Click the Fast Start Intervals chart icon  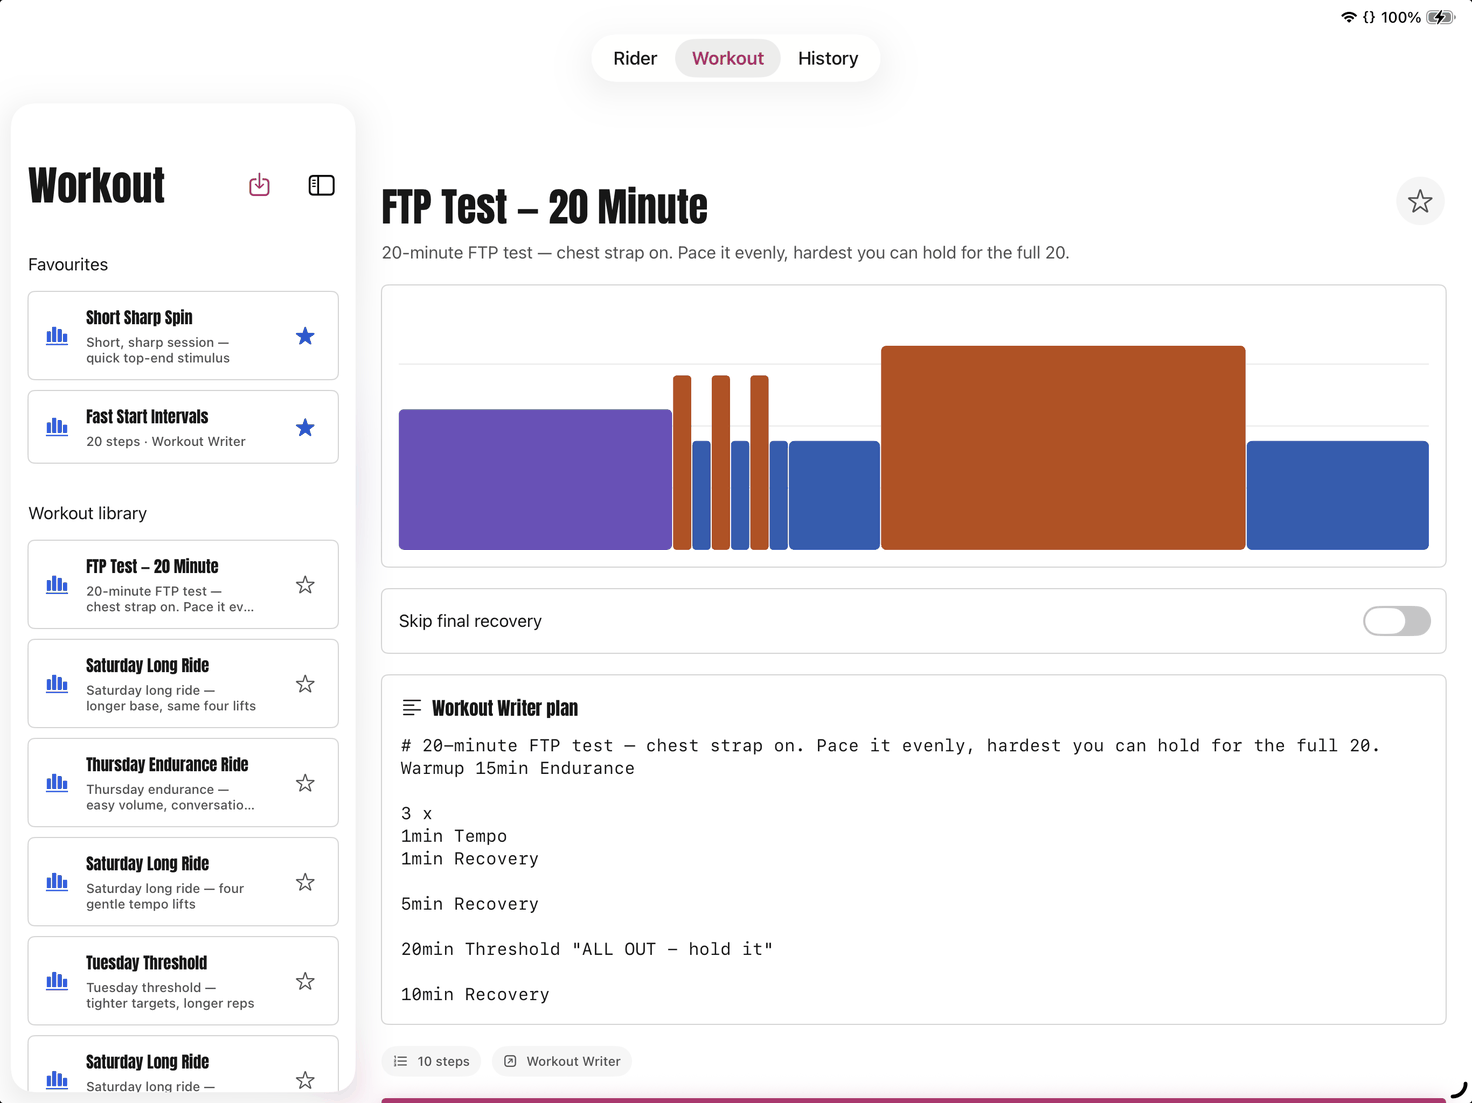(x=57, y=427)
